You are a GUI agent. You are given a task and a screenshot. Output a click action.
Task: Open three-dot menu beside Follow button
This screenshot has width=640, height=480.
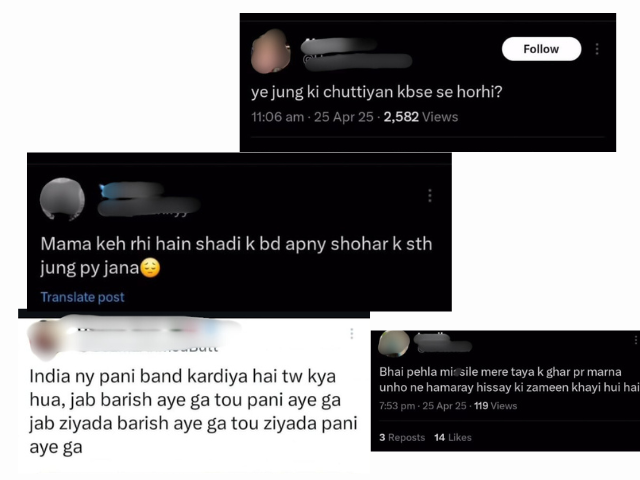(597, 49)
